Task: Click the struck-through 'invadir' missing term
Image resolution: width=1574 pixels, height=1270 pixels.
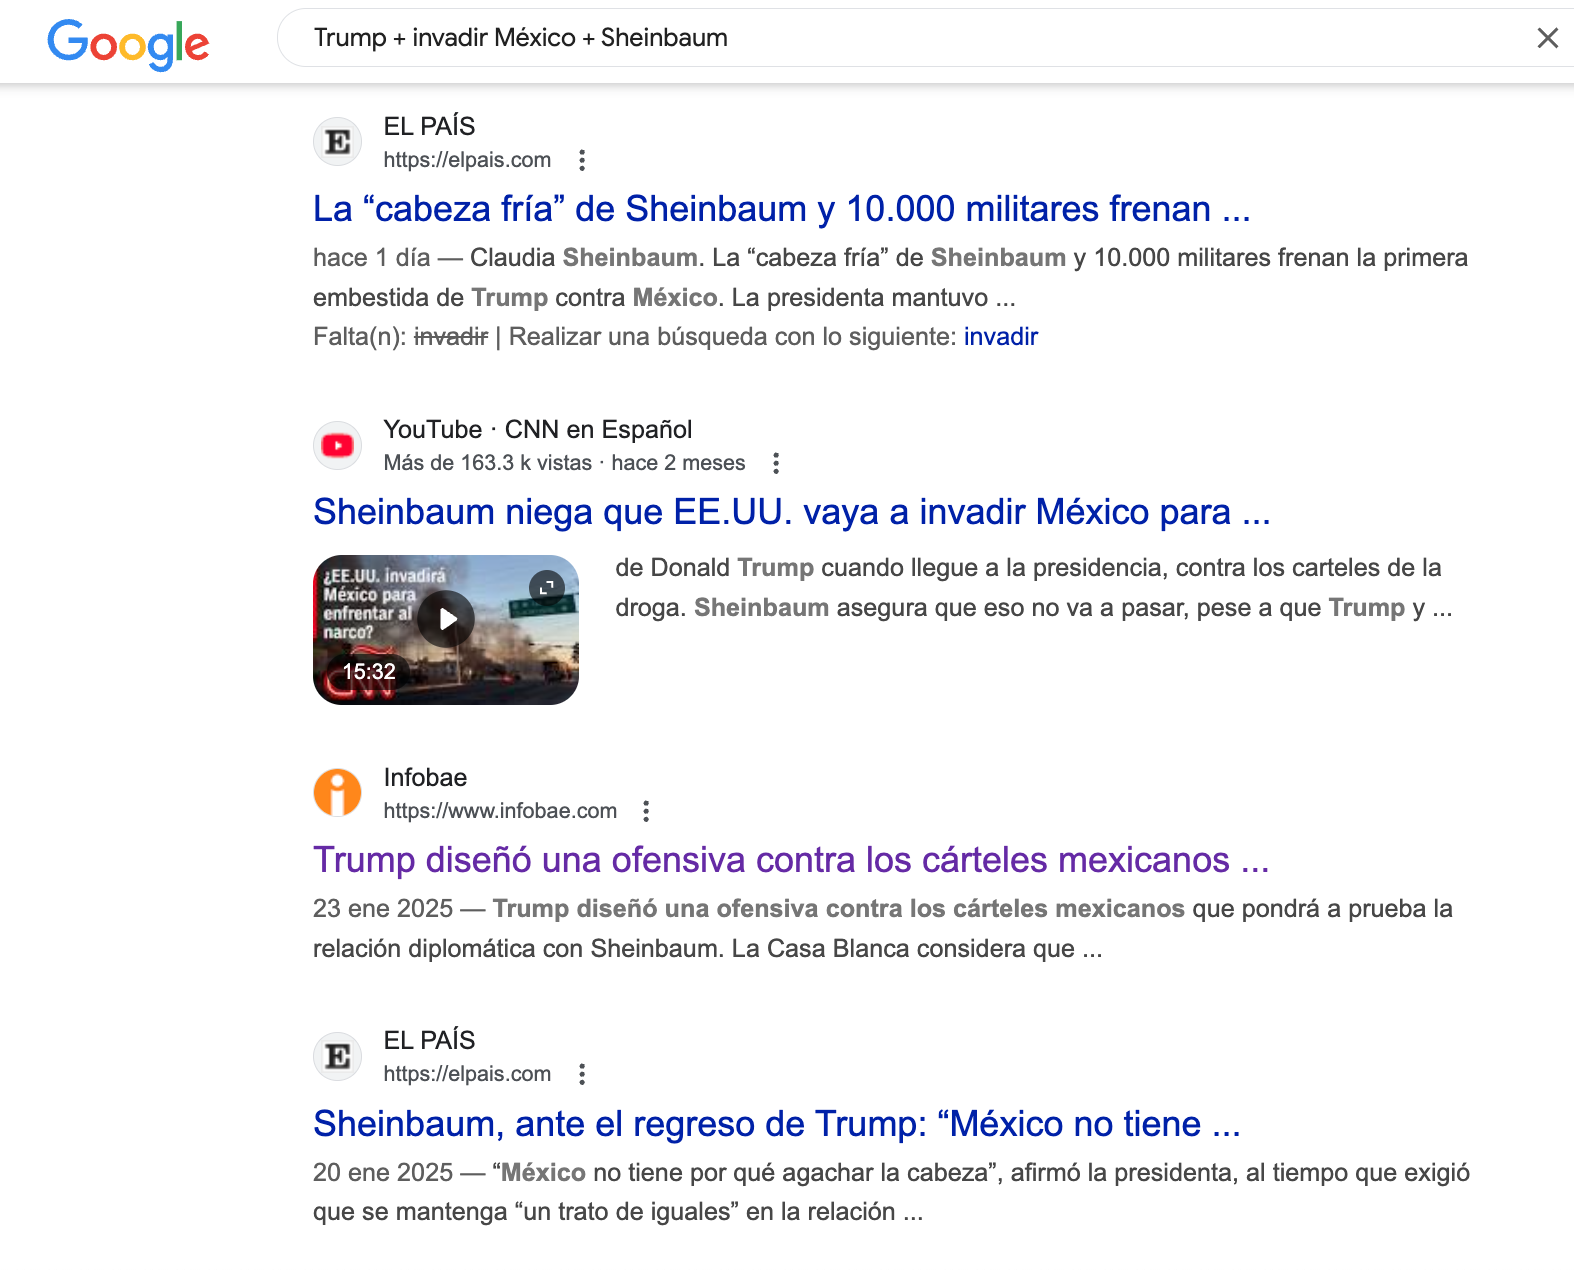Action: (x=451, y=337)
